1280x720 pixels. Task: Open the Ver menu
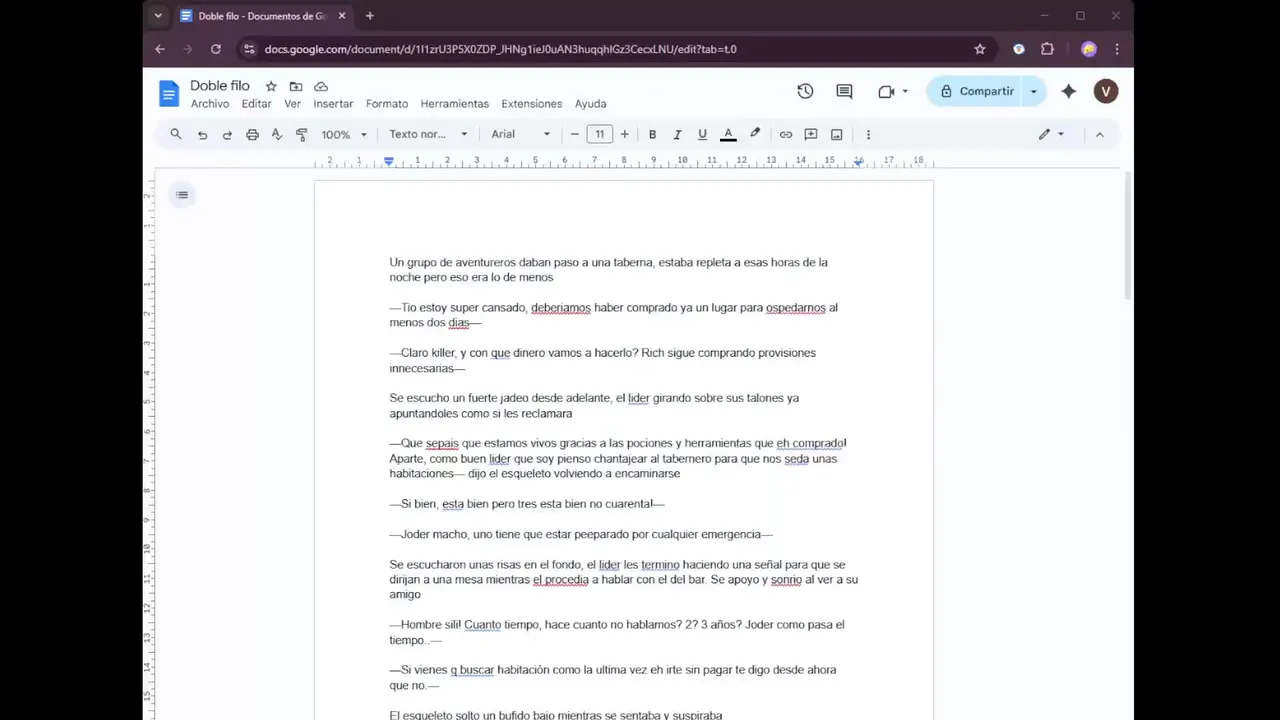point(292,104)
